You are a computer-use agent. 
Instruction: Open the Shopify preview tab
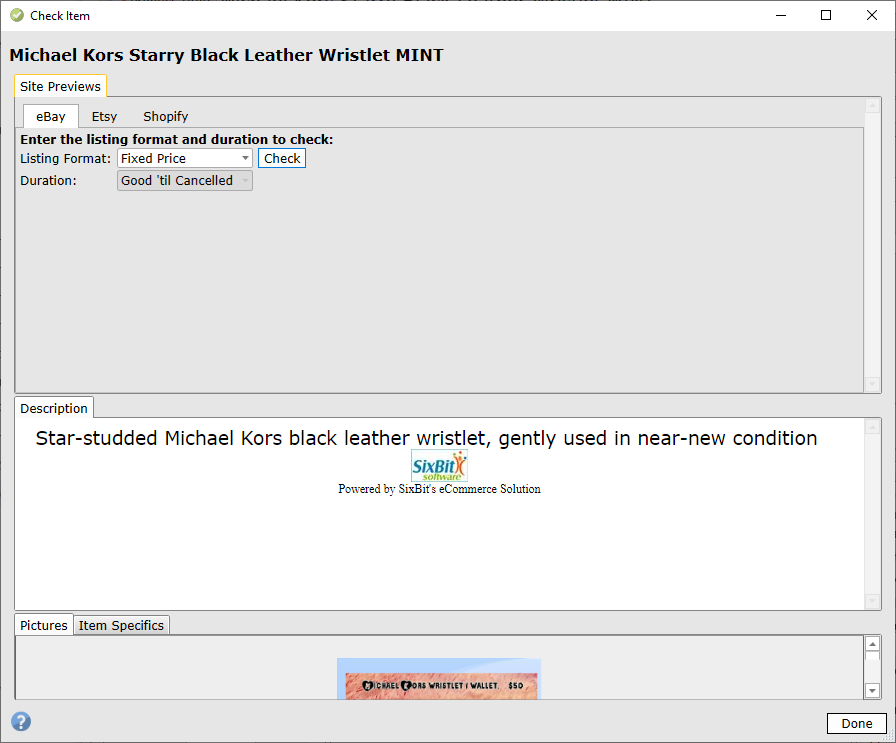click(165, 116)
